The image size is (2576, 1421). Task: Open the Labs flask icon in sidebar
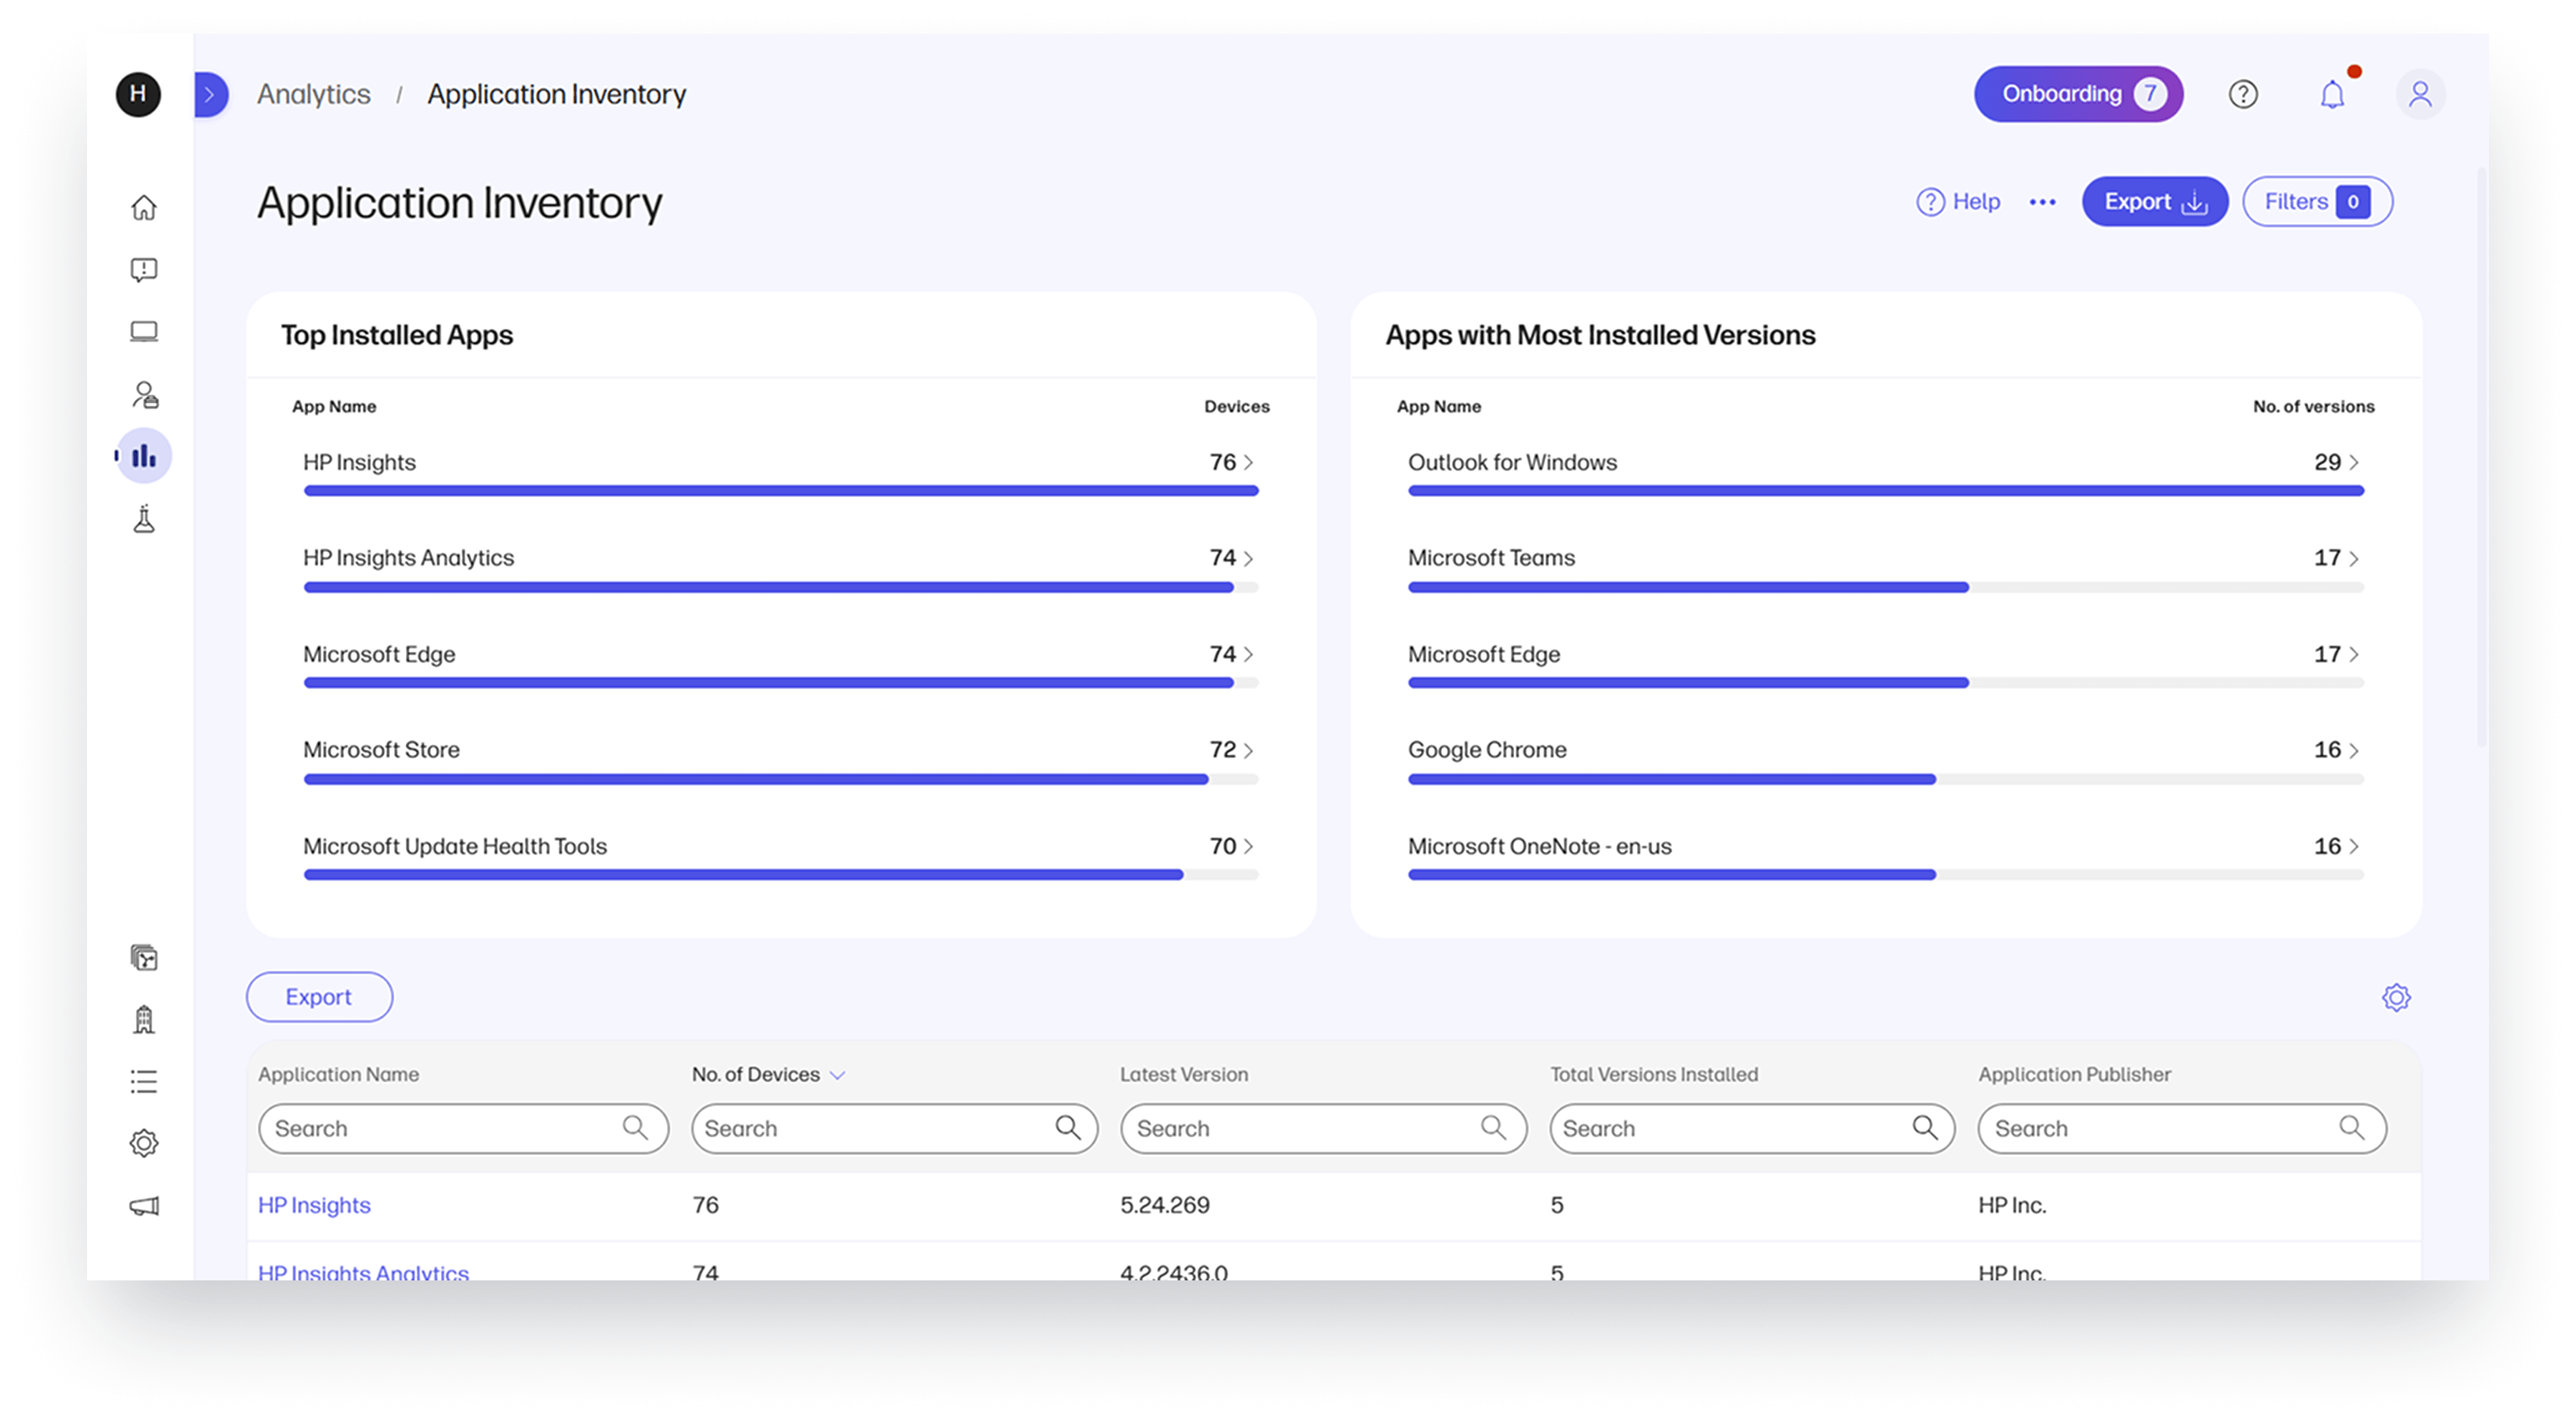pos(144,519)
